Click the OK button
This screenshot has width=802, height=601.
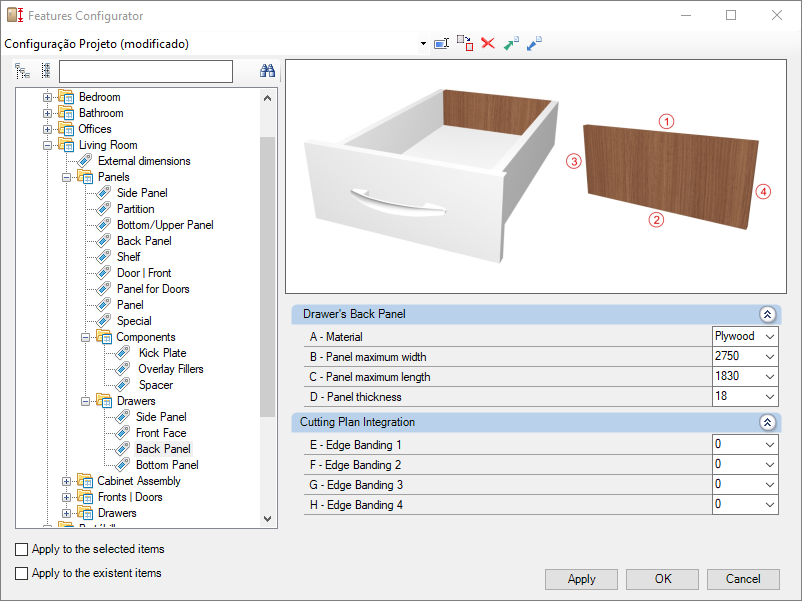click(663, 579)
